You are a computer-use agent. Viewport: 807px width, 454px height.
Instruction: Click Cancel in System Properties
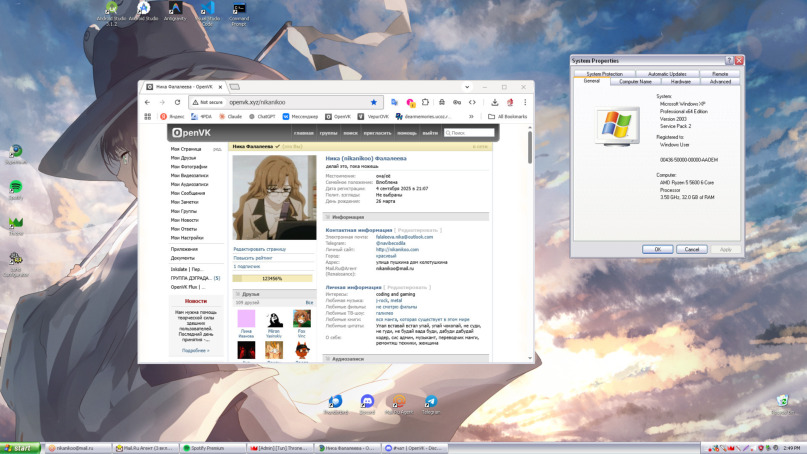(x=691, y=249)
